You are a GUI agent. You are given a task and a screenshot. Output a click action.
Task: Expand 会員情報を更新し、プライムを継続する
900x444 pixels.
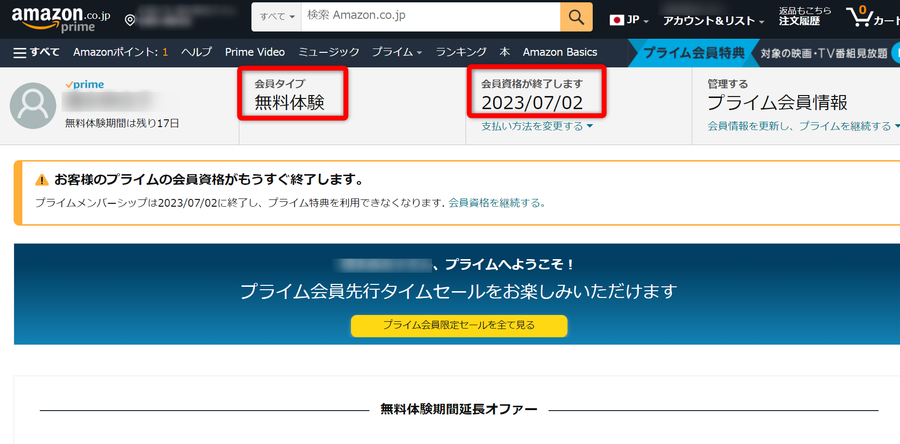(x=803, y=126)
